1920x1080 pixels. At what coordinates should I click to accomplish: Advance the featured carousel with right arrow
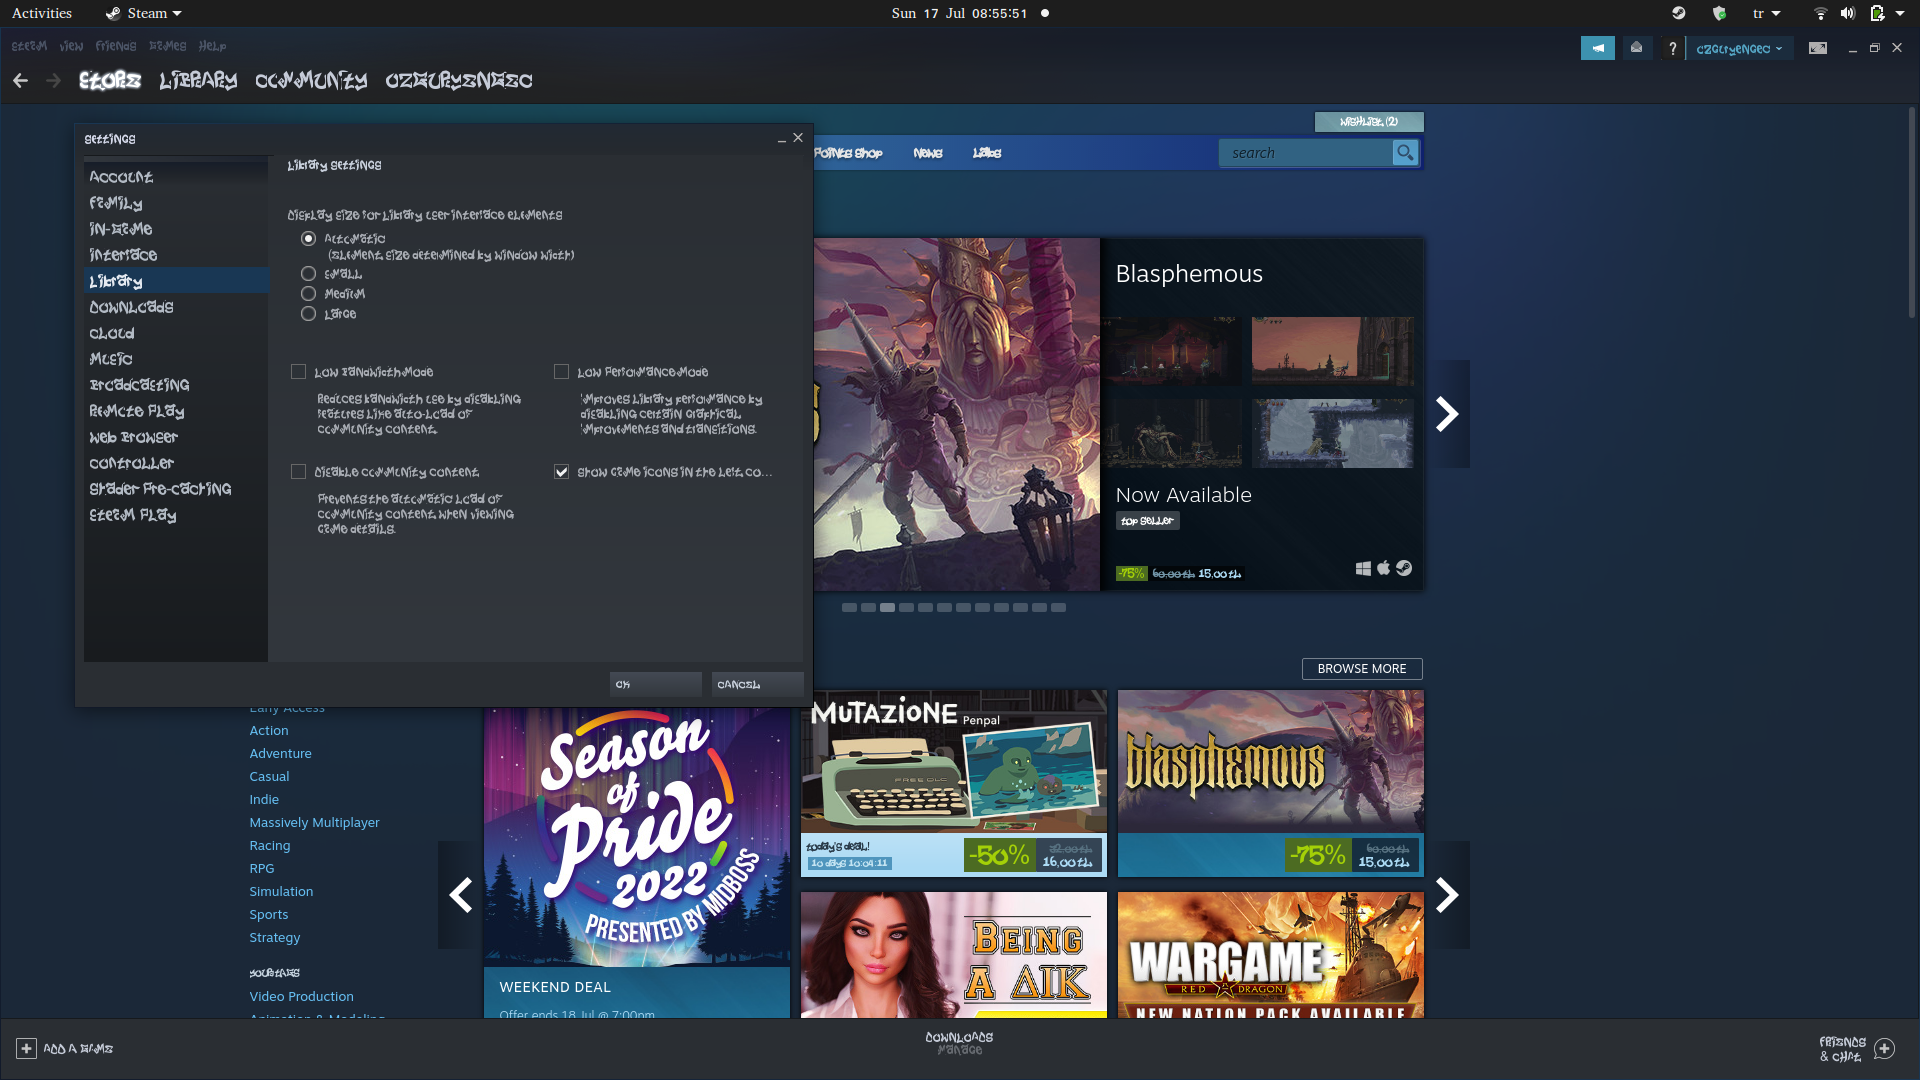coord(1447,414)
